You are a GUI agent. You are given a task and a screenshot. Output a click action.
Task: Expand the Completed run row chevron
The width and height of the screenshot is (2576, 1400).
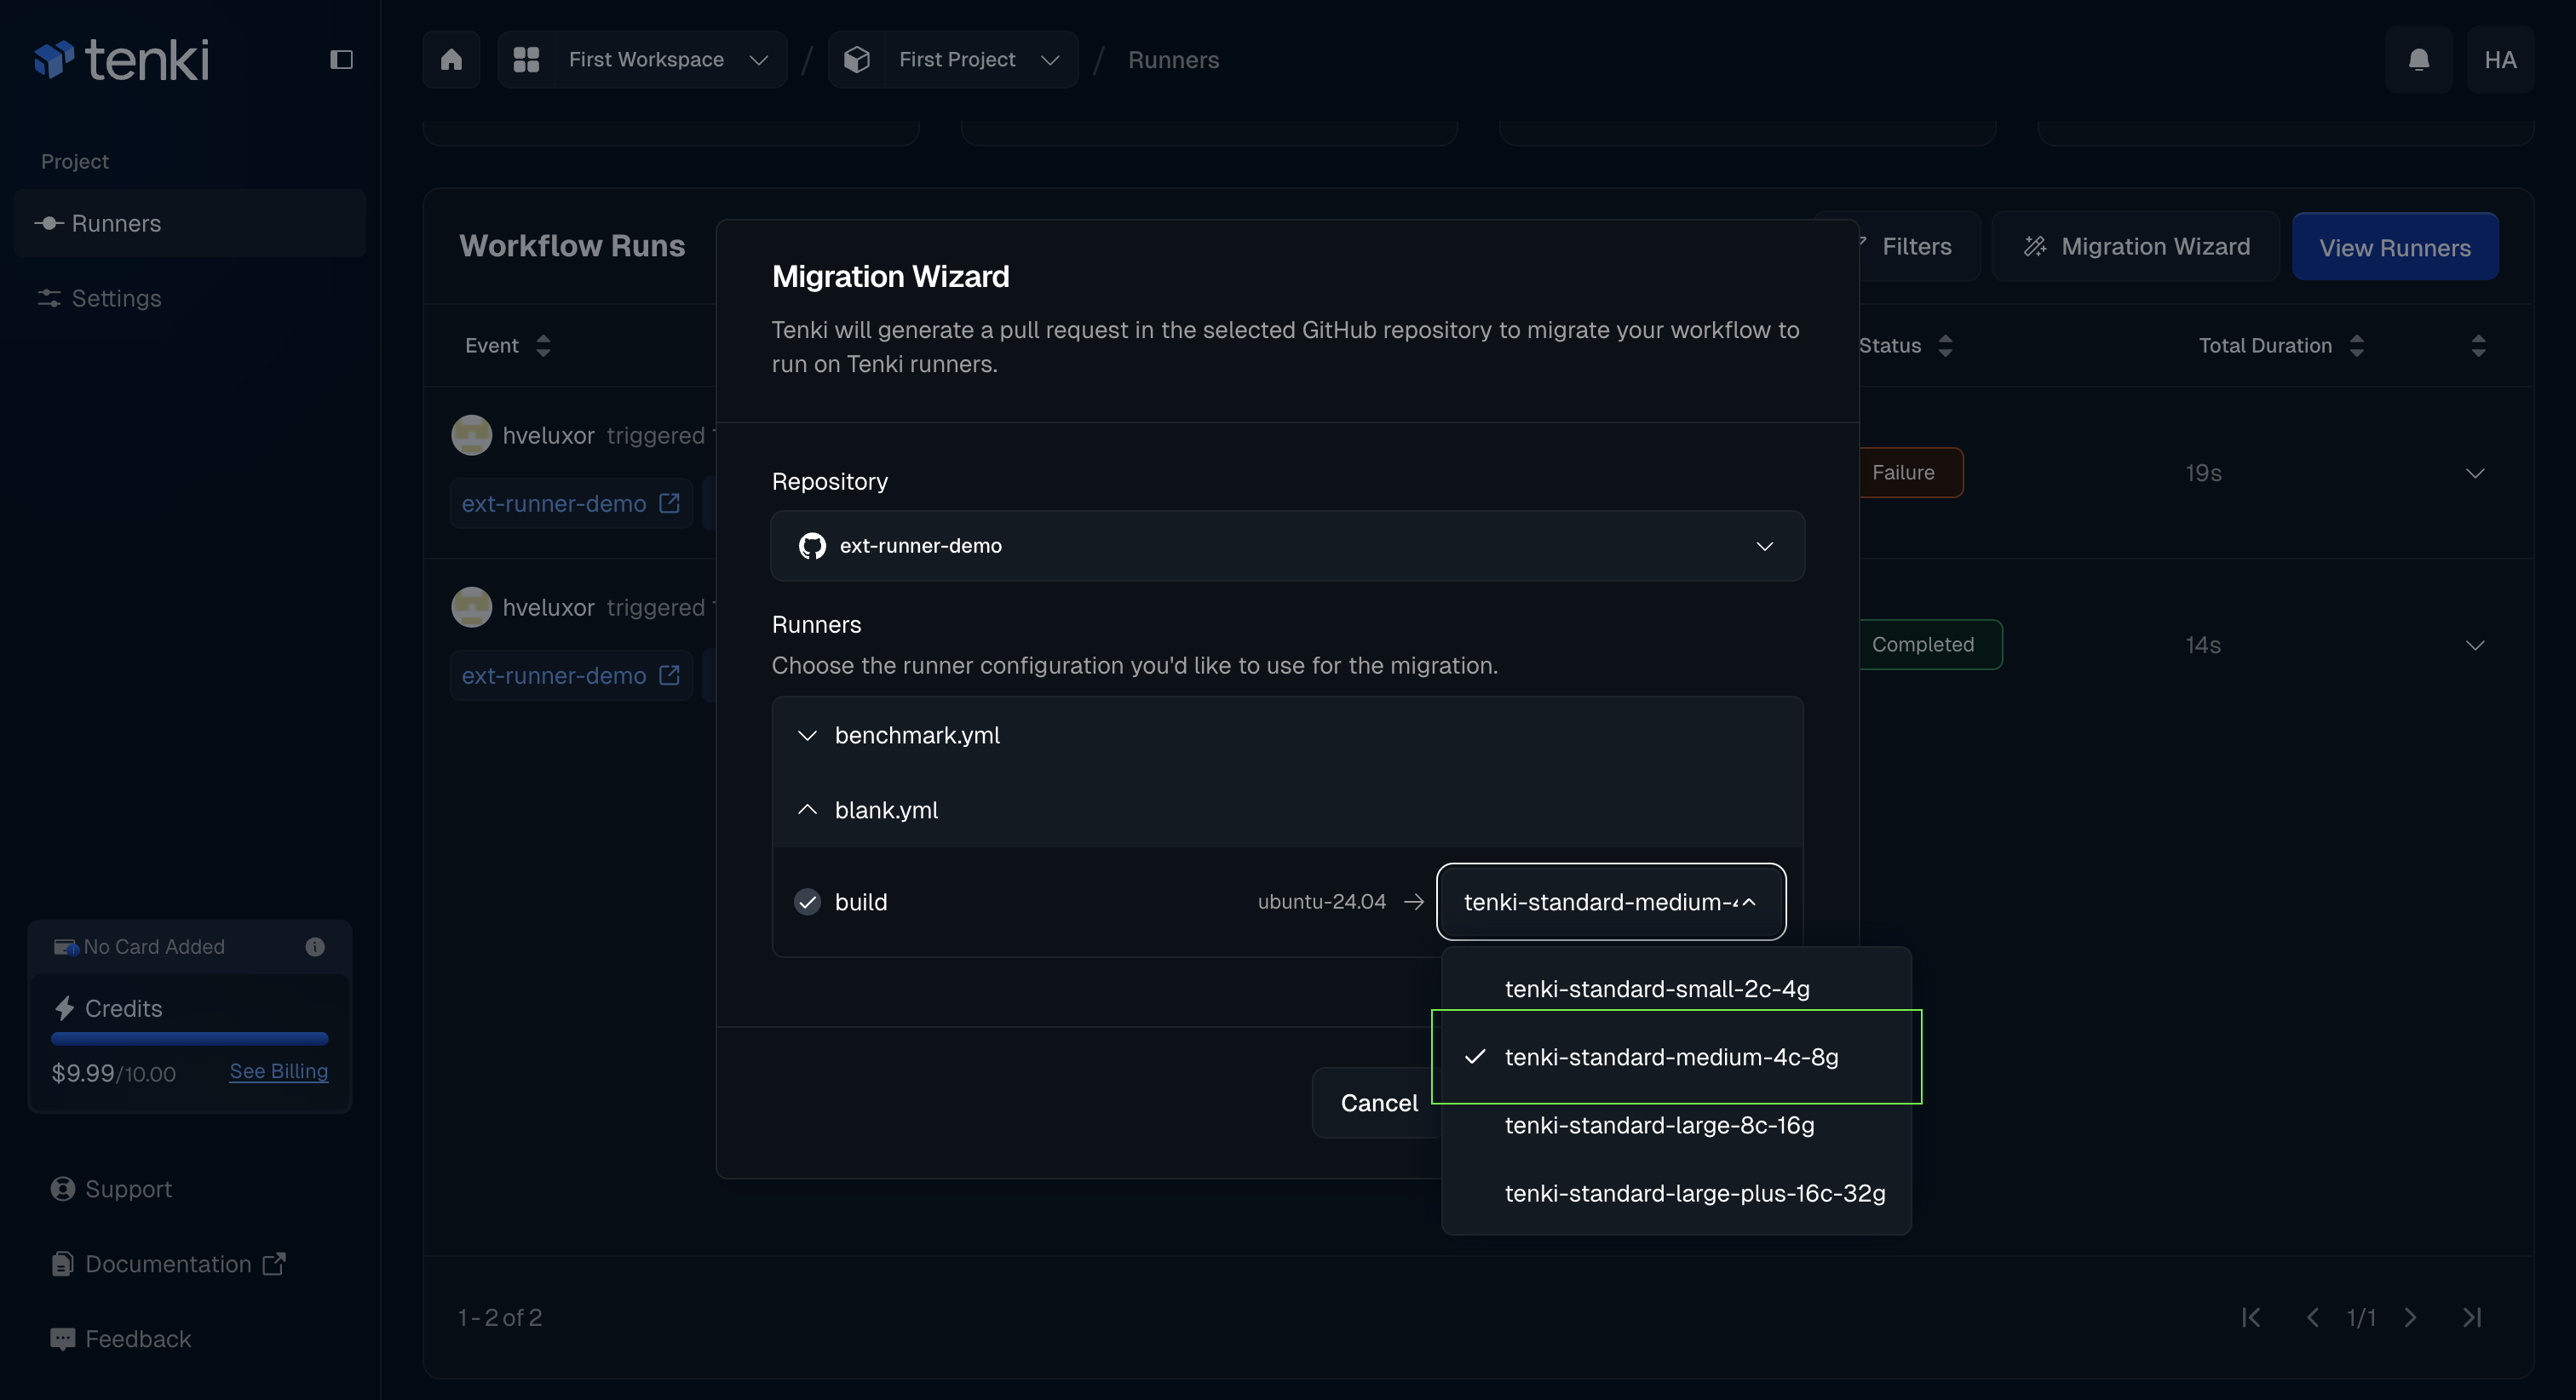pos(2474,645)
